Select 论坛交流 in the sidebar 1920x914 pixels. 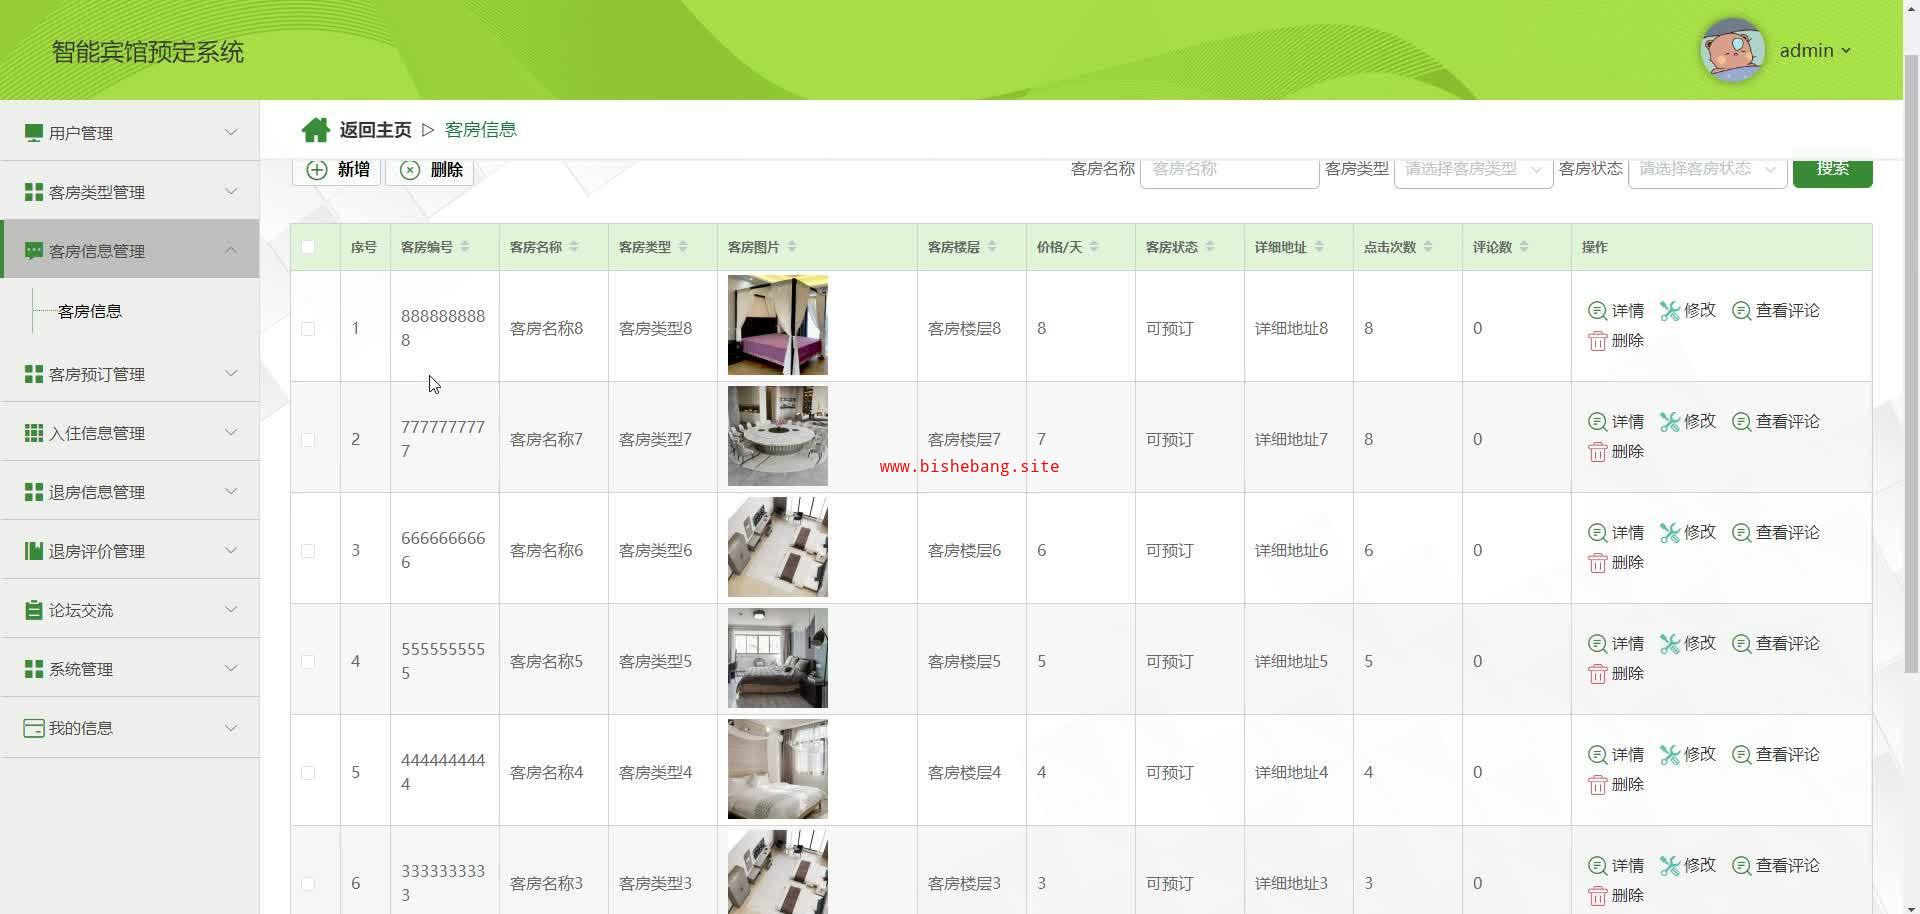point(130,610)
